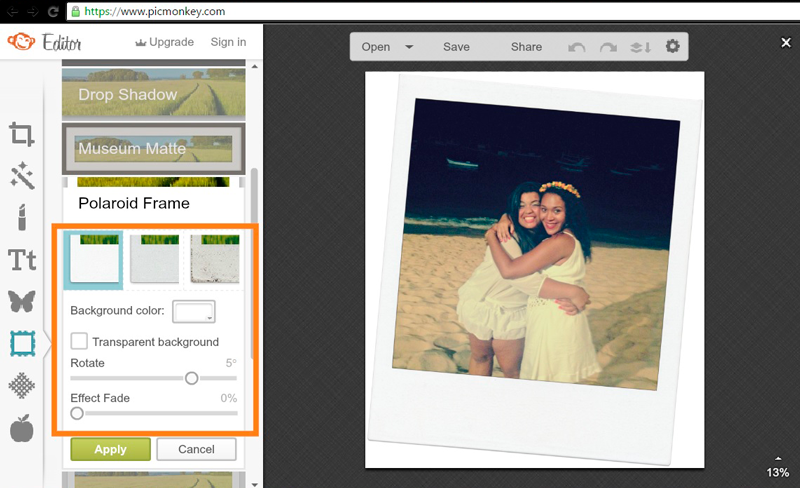800x488 pixels.
Task: Cancel the Polaroid frame
Action: (196, 449)
